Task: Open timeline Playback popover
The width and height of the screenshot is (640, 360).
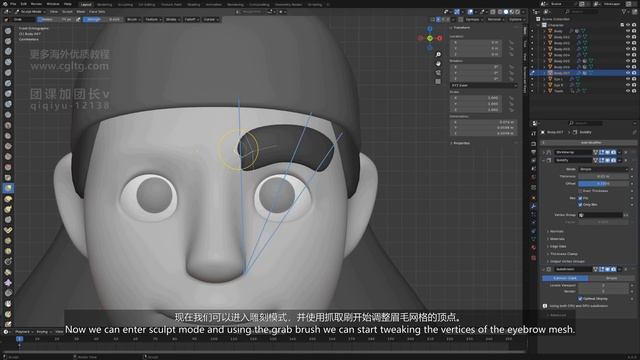Action: pos(24,332)
